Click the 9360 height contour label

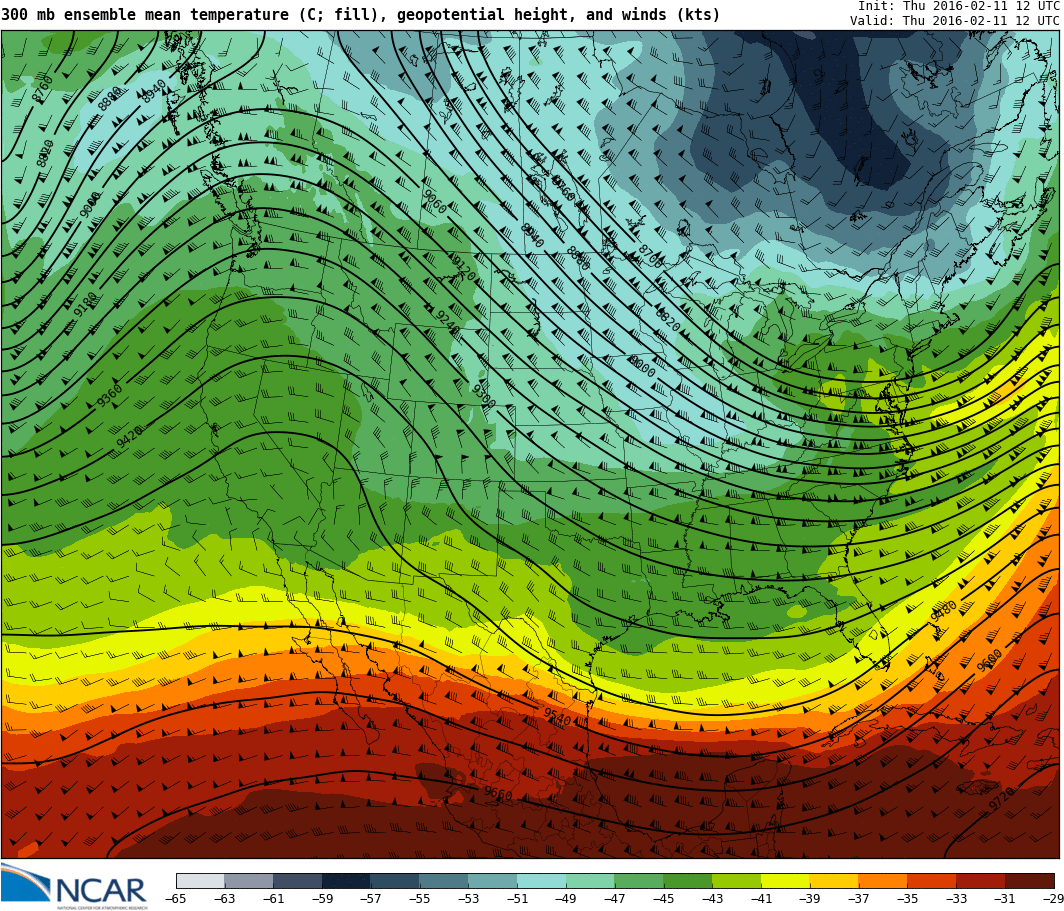(x=109, y=396)
